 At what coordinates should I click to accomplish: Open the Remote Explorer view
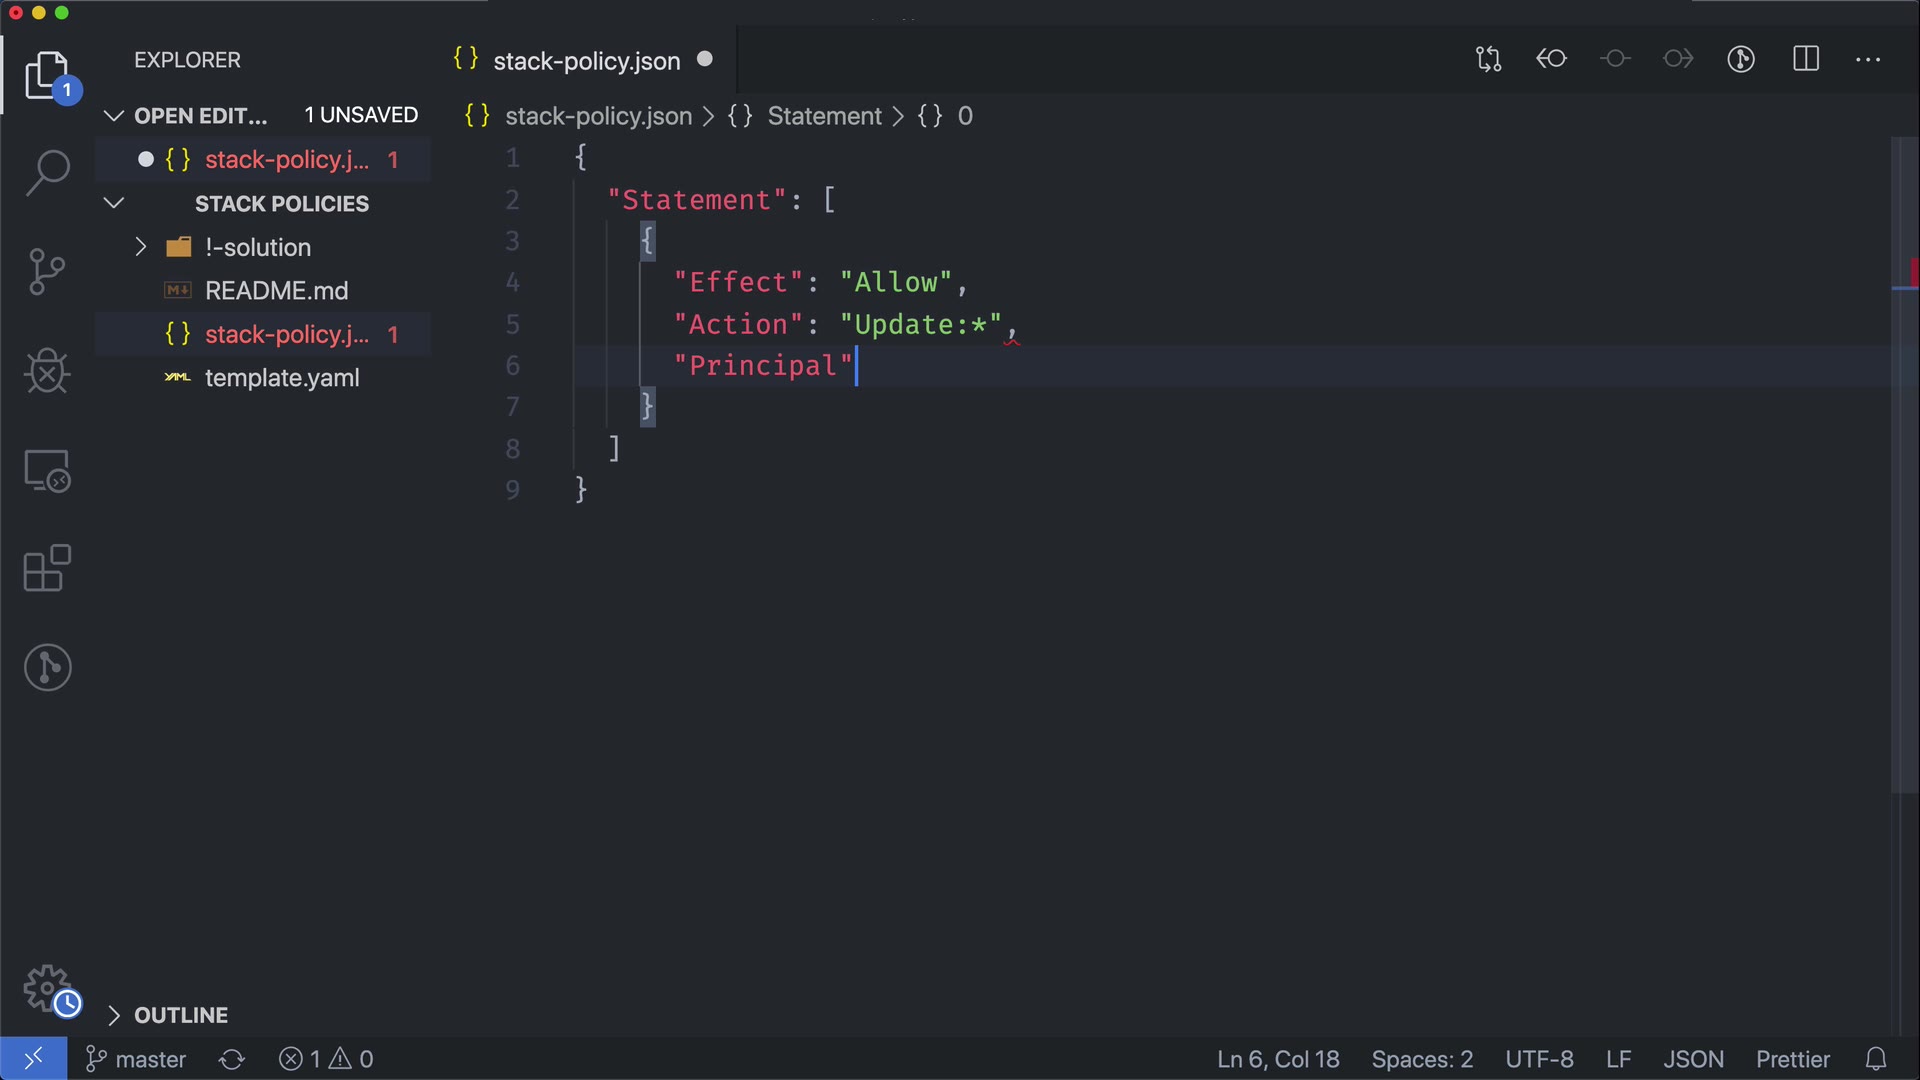[47, 470]
